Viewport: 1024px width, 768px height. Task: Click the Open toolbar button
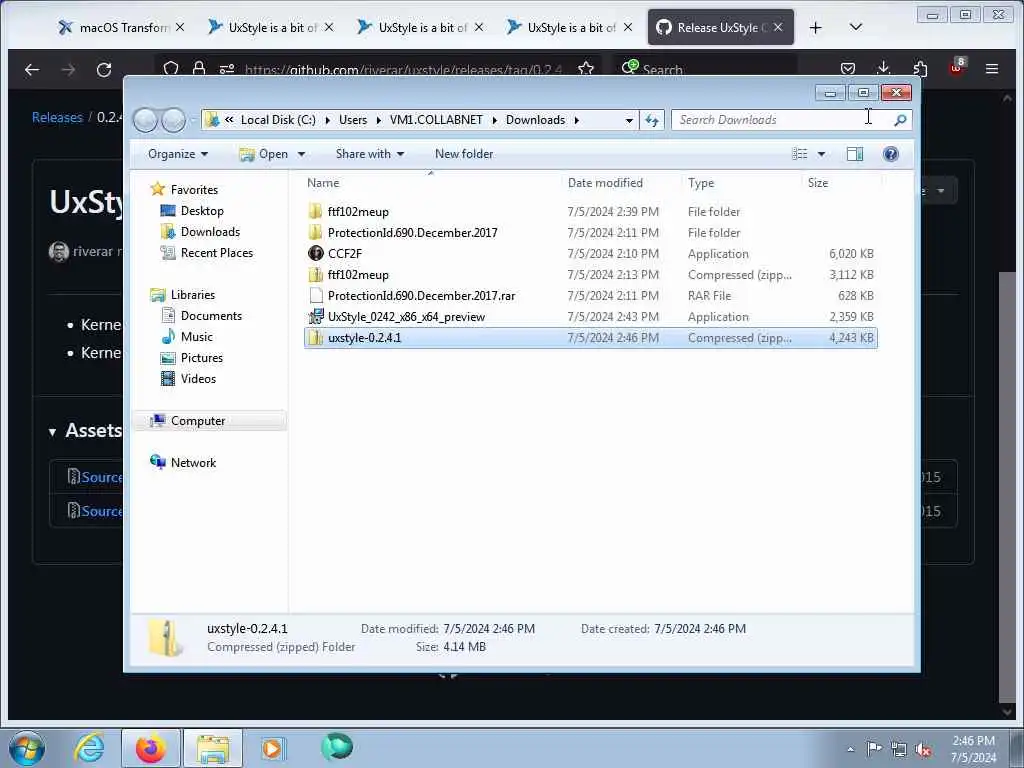264,154
